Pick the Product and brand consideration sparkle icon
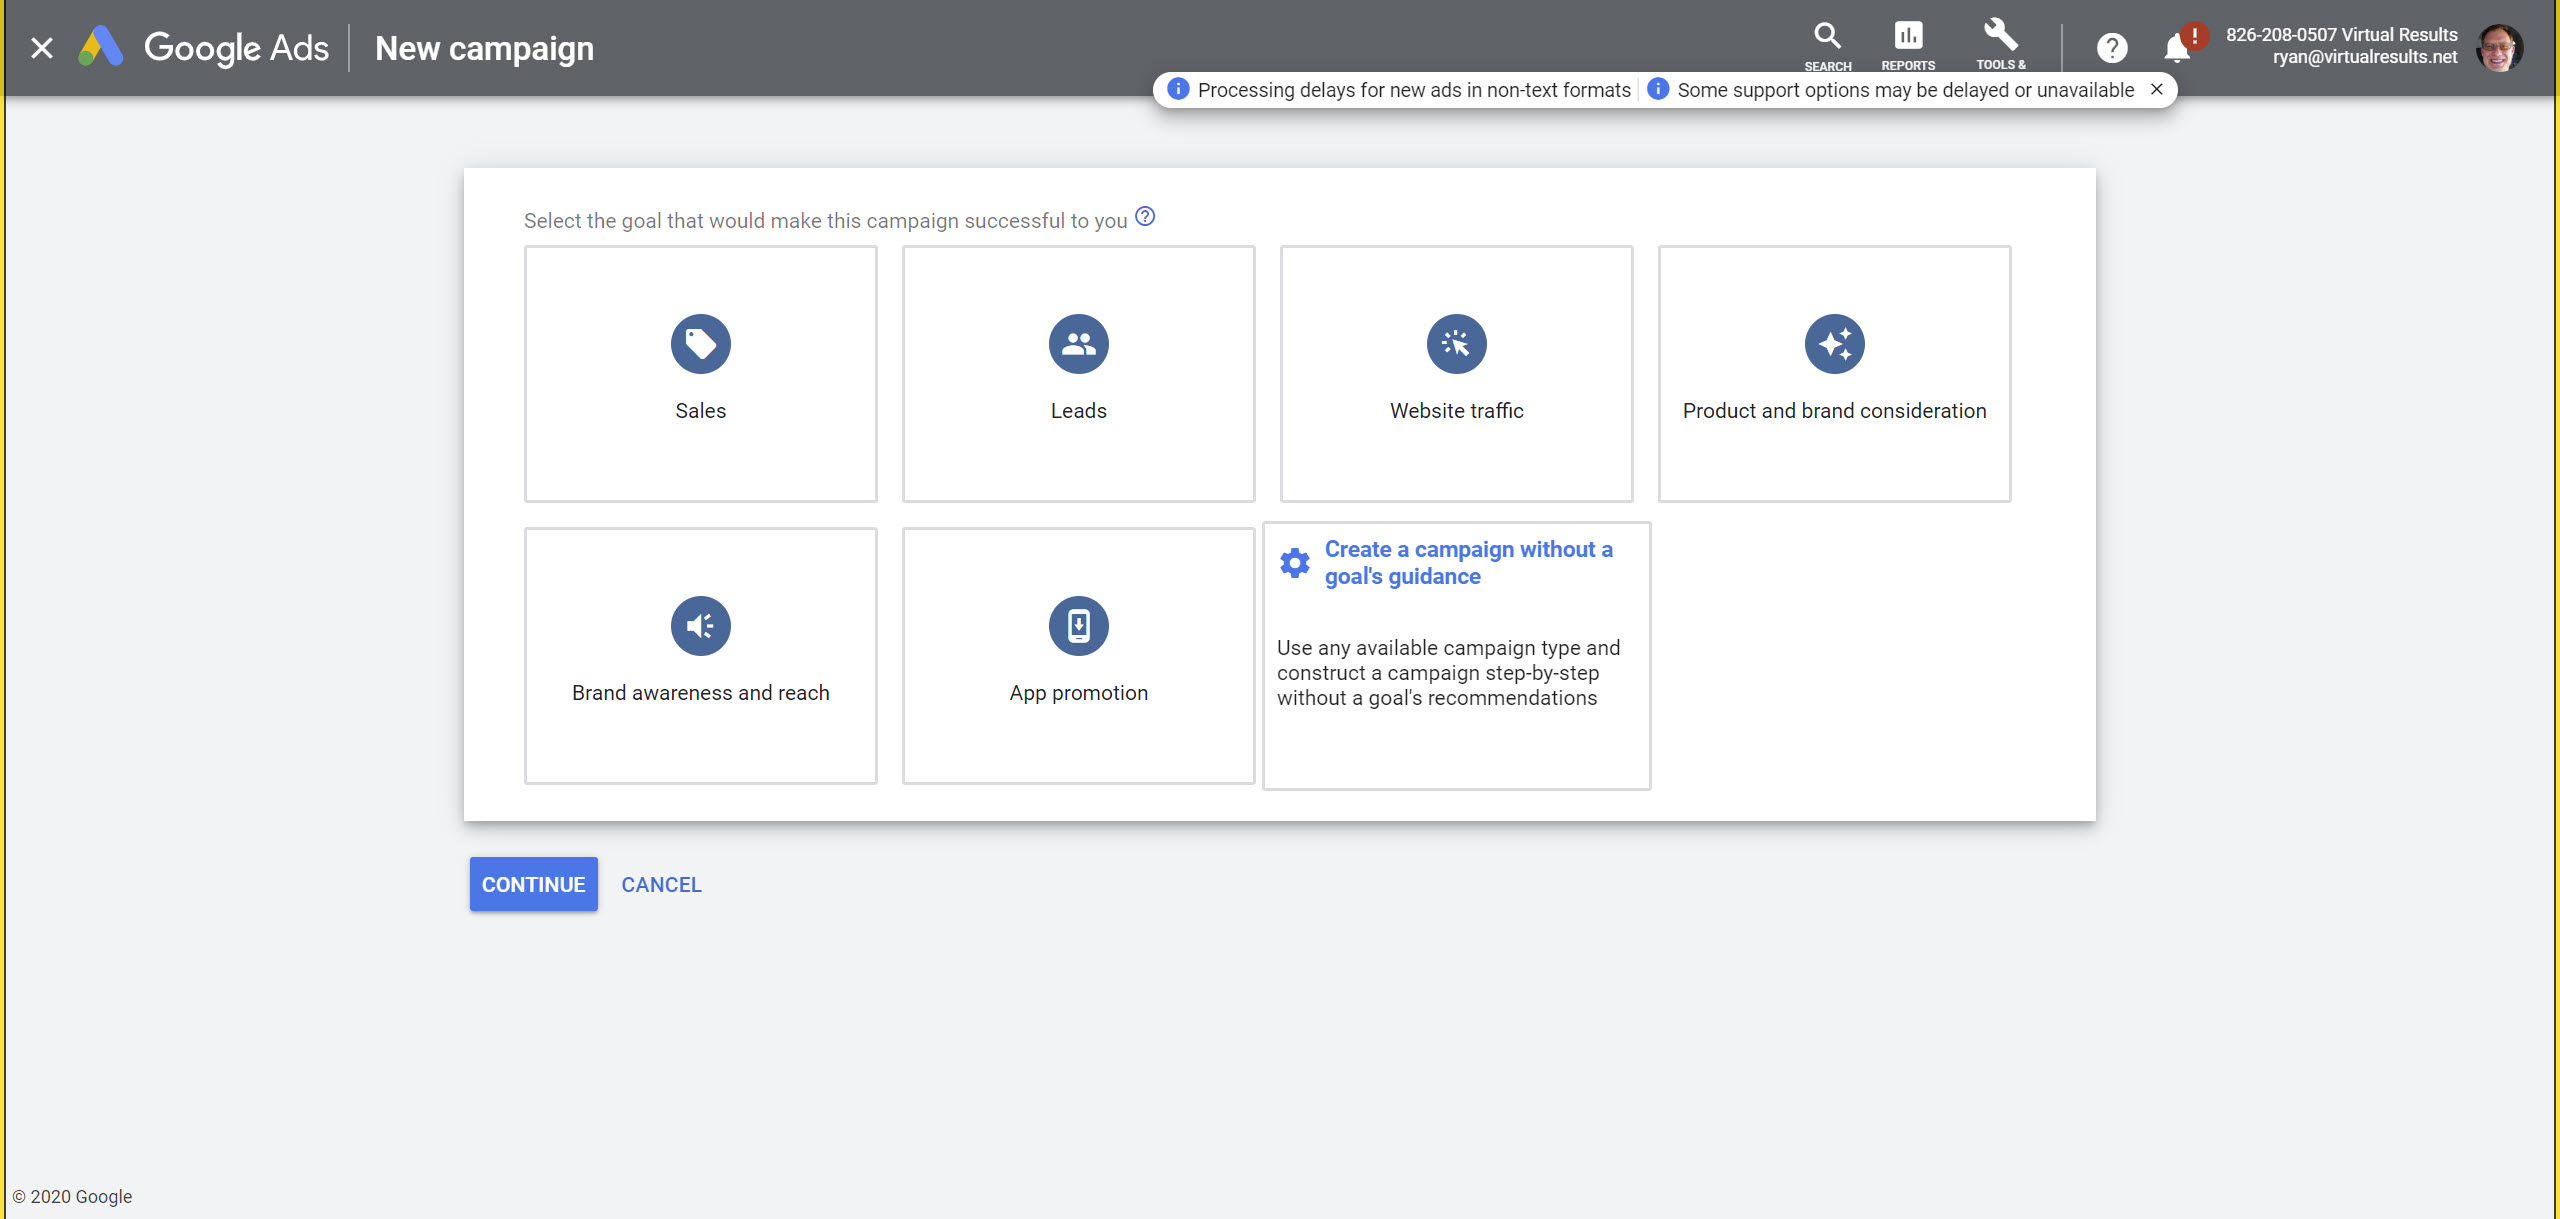2560x1219 pixels. [x=1834, y=344]
